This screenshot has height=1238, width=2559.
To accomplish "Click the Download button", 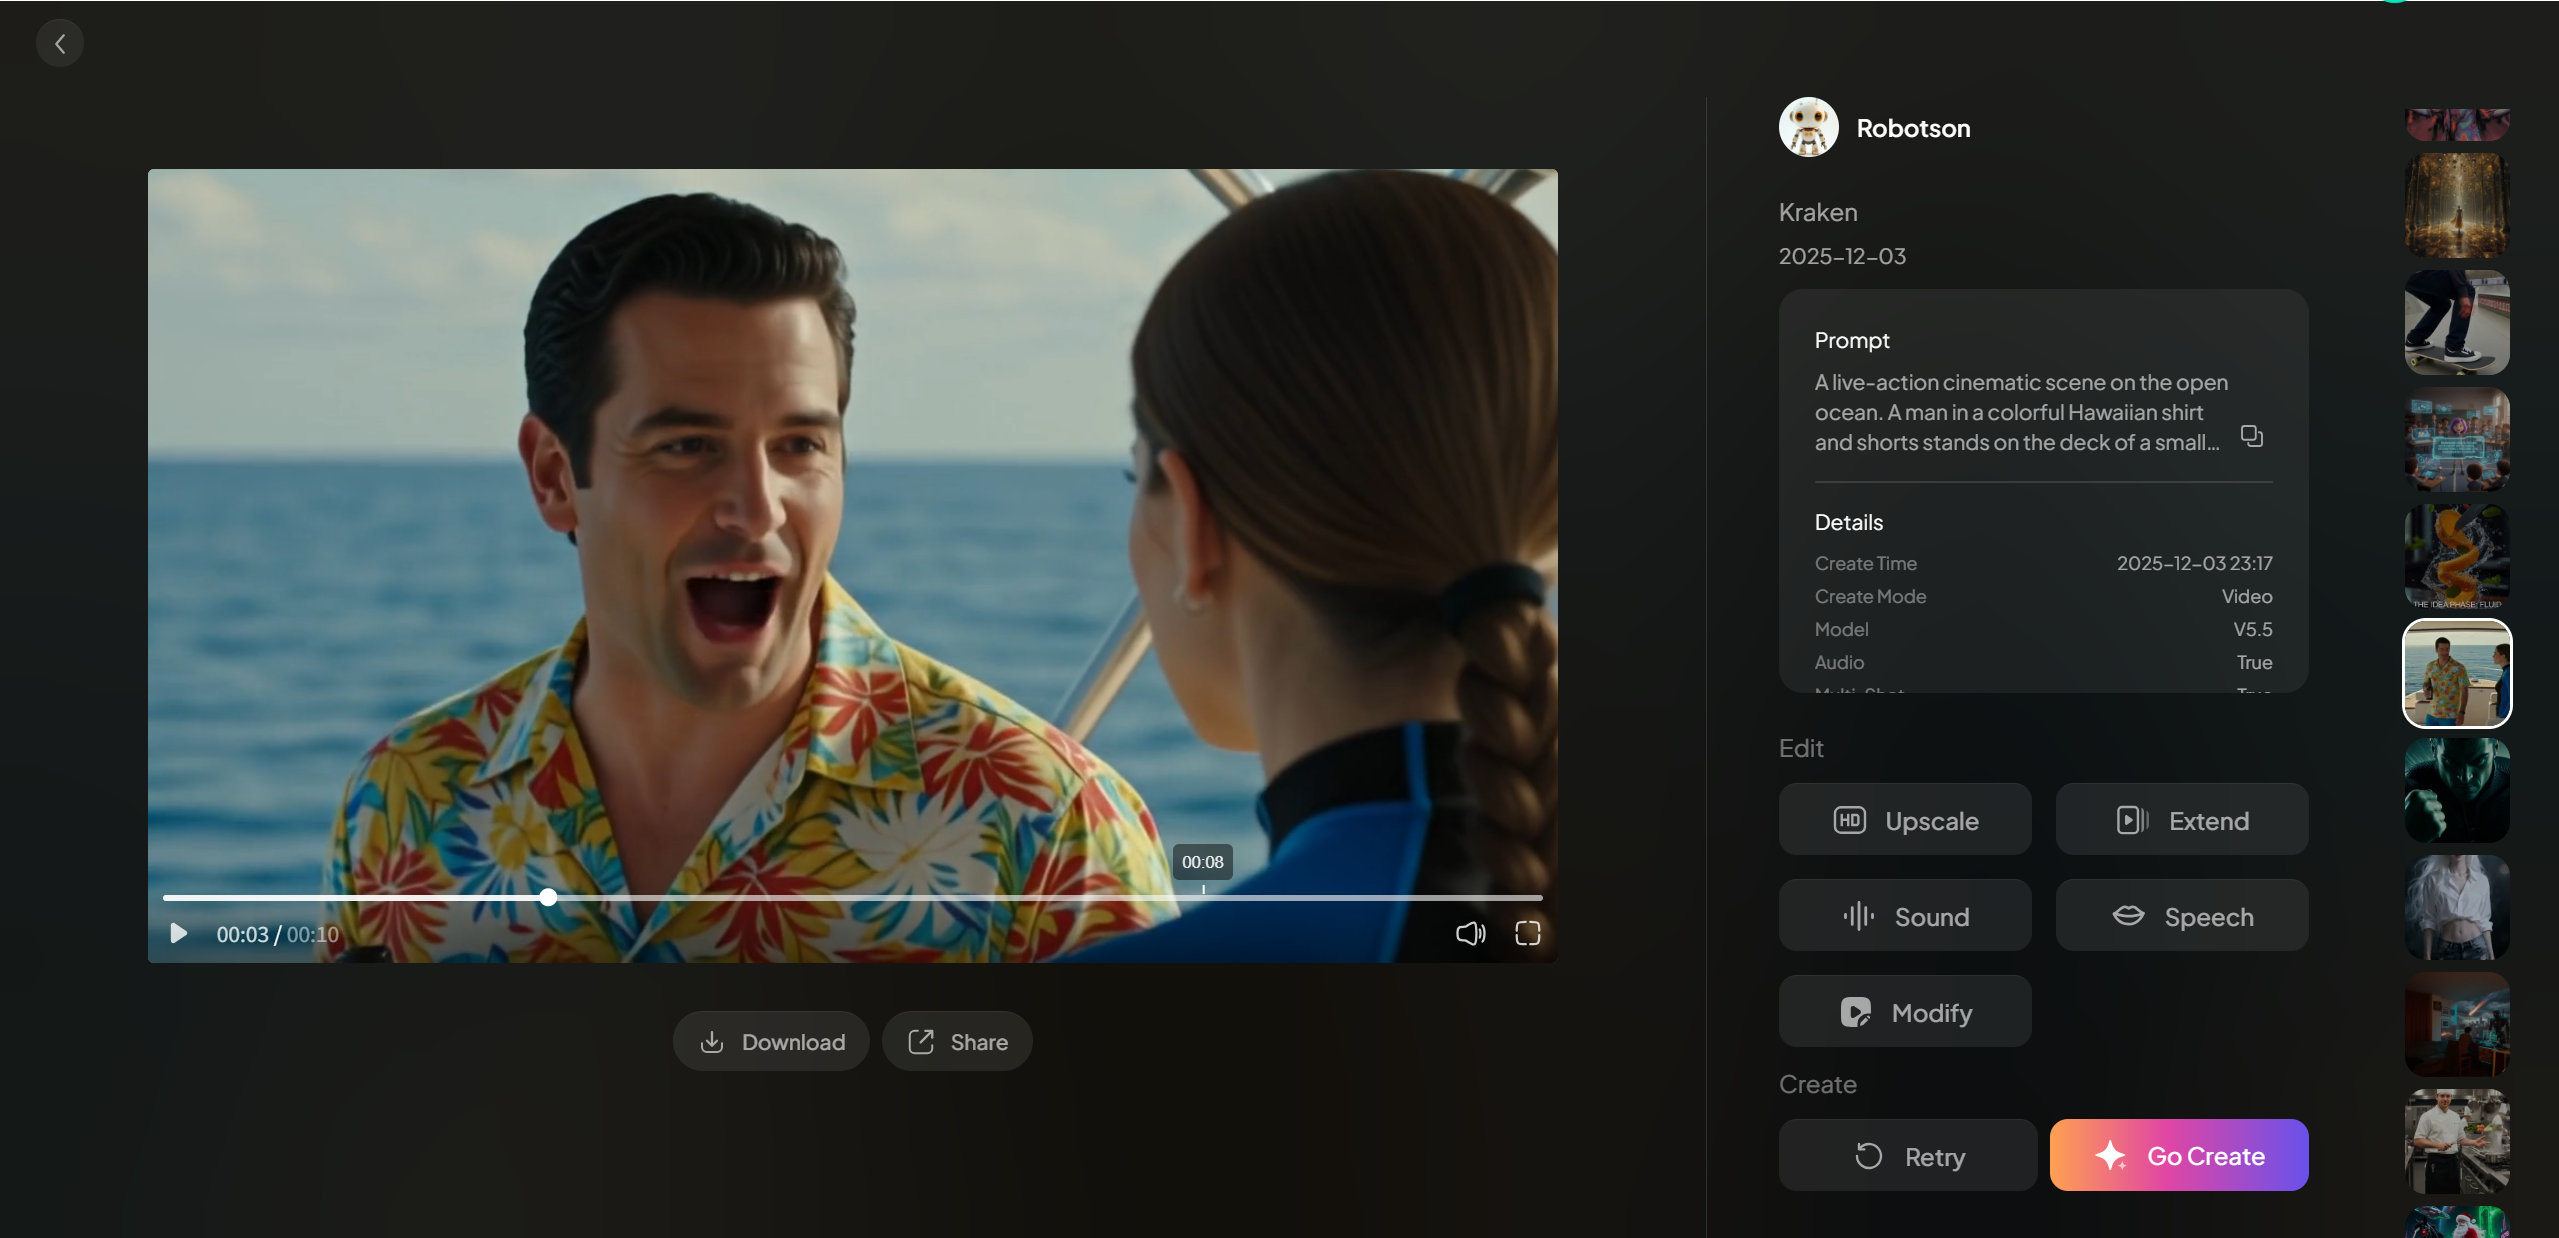I will click(771, 1041).
